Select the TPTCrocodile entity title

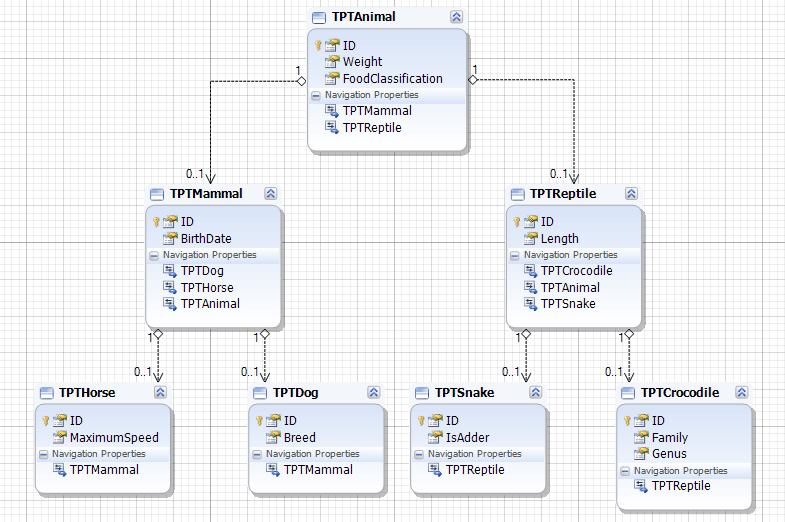click(680, 392)
